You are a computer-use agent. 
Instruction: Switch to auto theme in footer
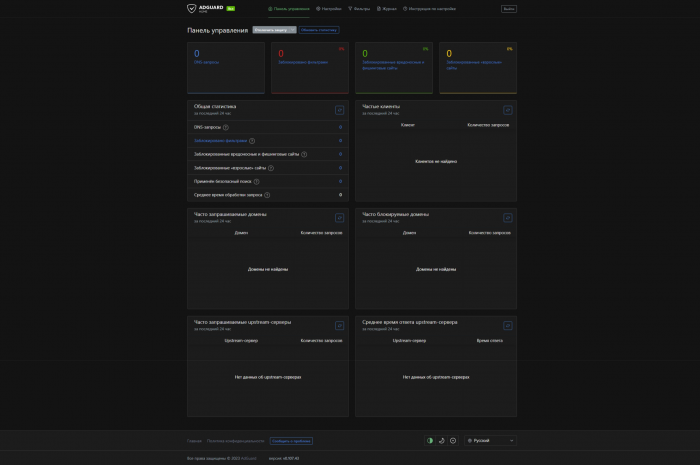coord(430,440)
